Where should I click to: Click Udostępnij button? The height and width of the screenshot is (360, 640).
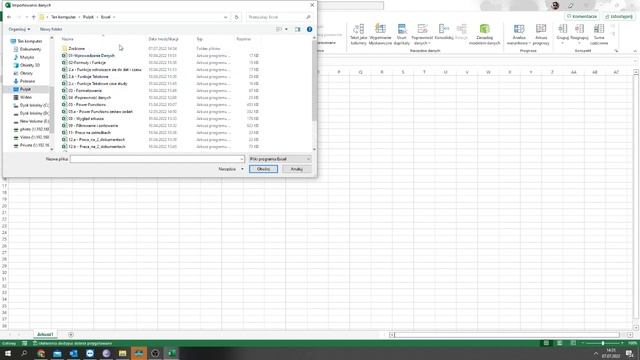click(619, 16)
